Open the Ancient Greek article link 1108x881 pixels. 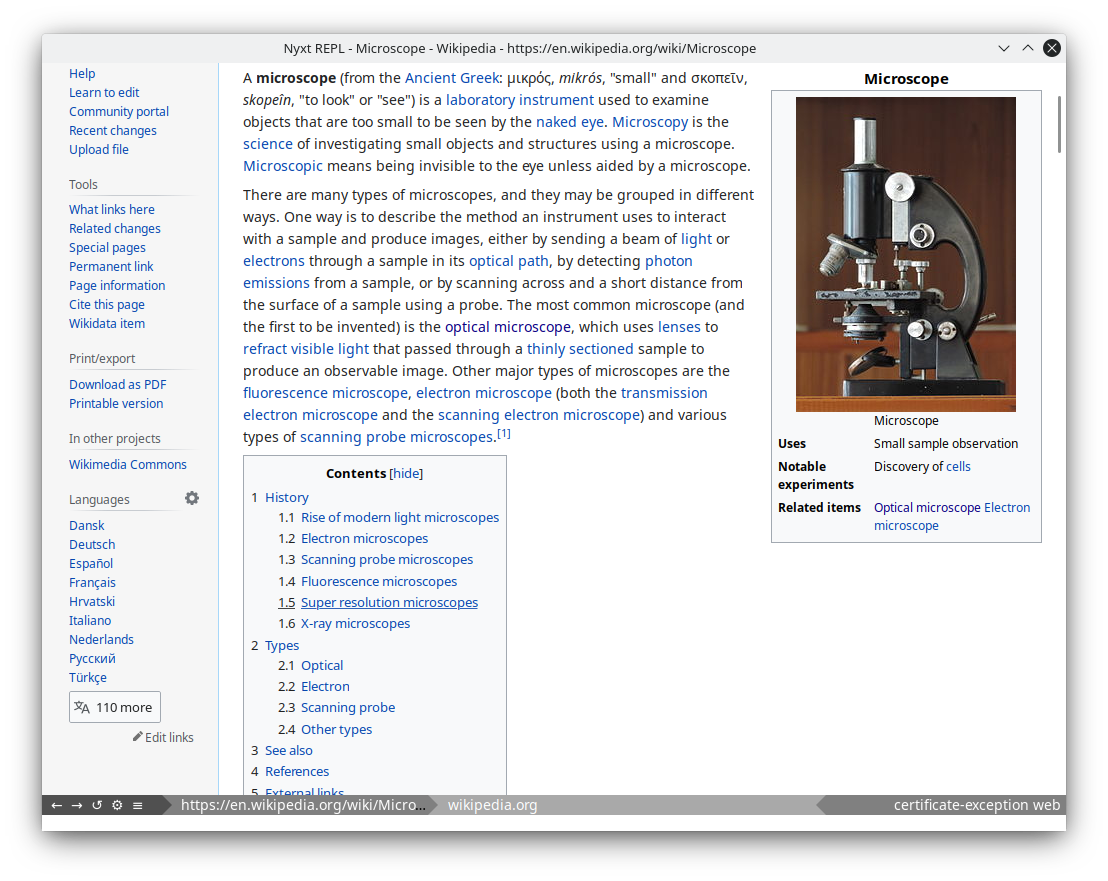pyautogui.click(x=452, y=78)
